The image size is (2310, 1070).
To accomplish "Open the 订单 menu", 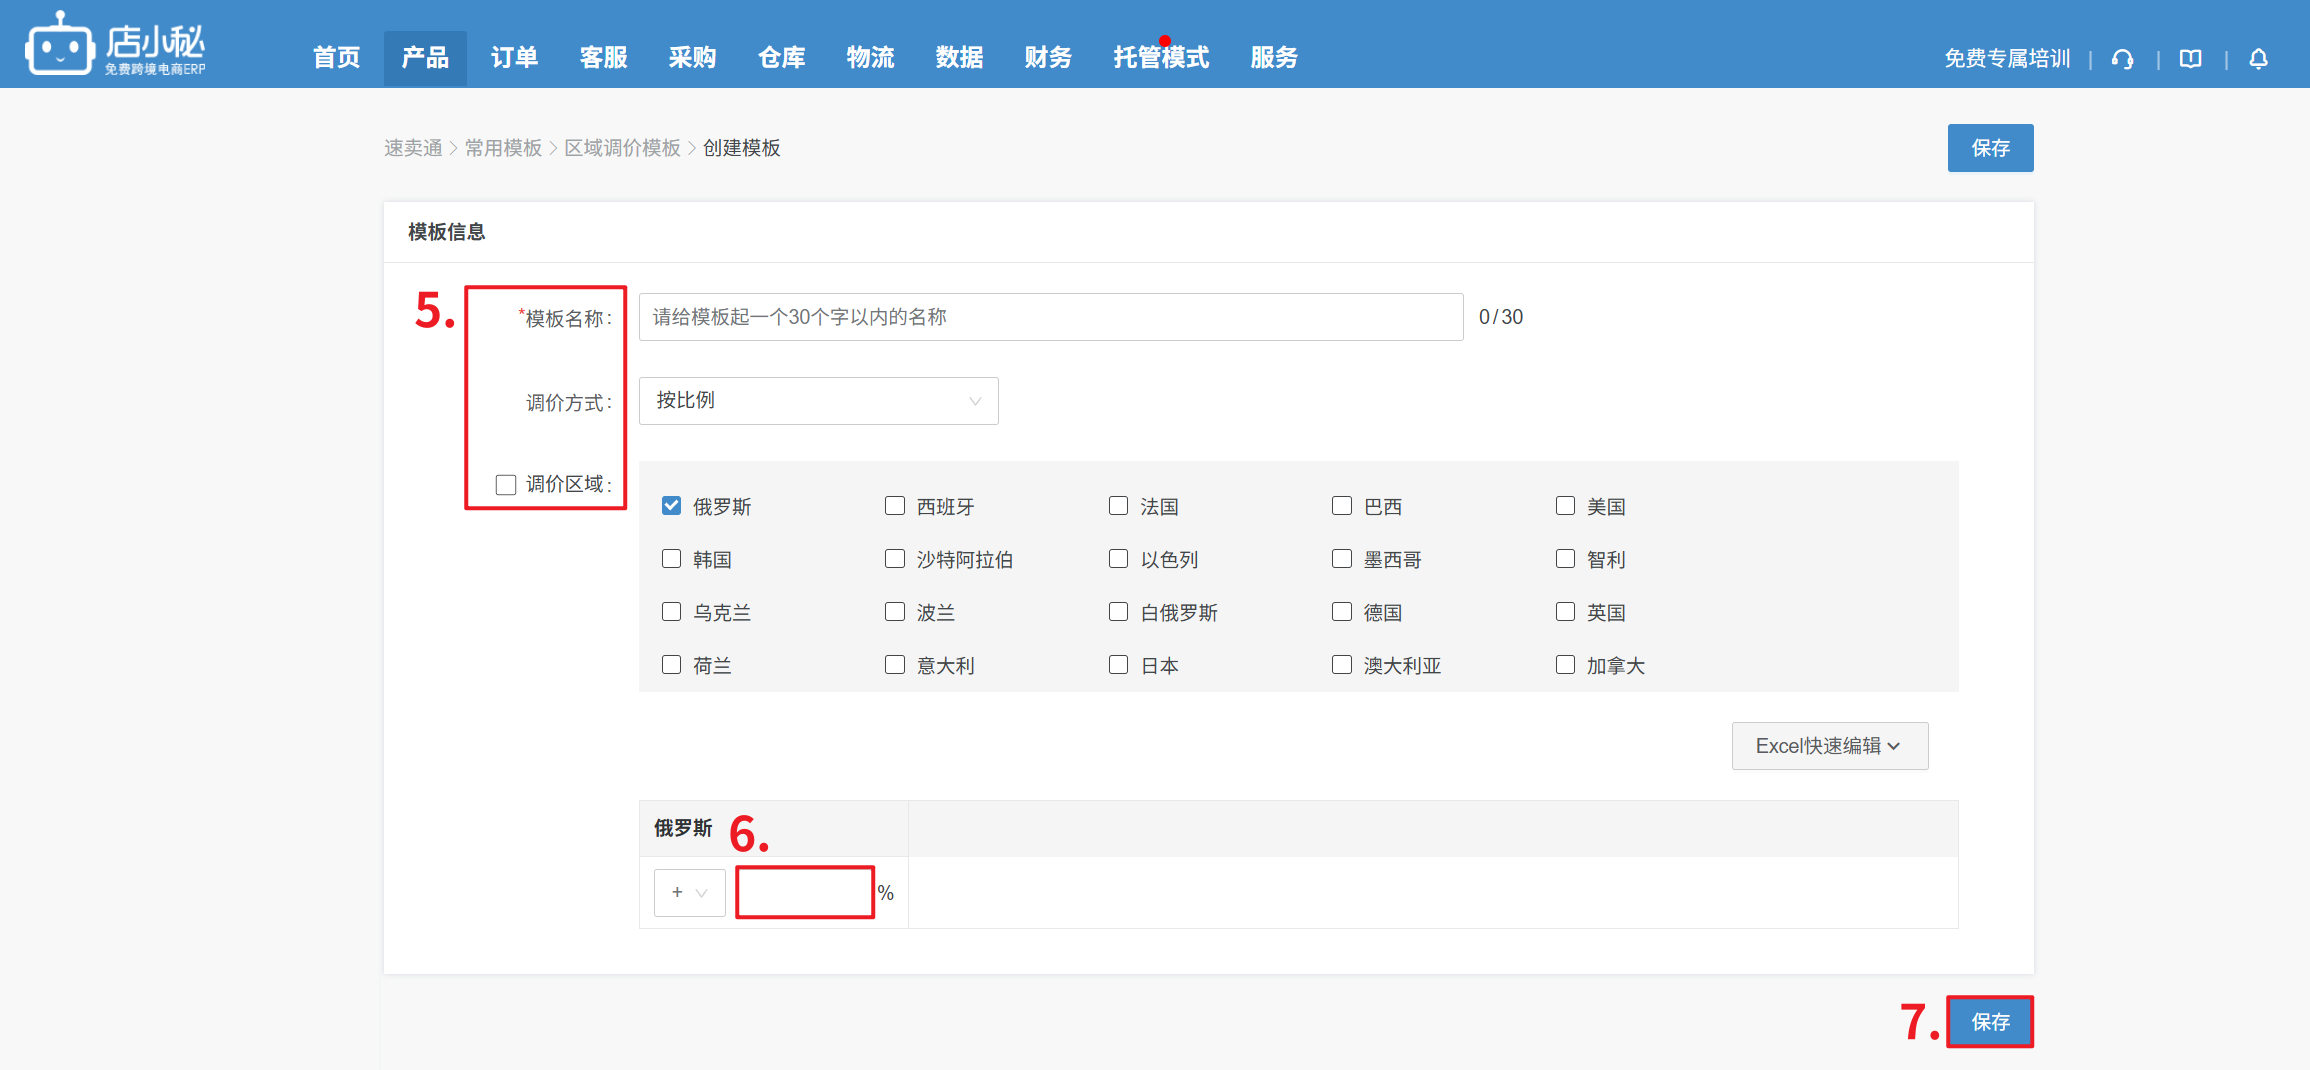I will click(514, 58).
